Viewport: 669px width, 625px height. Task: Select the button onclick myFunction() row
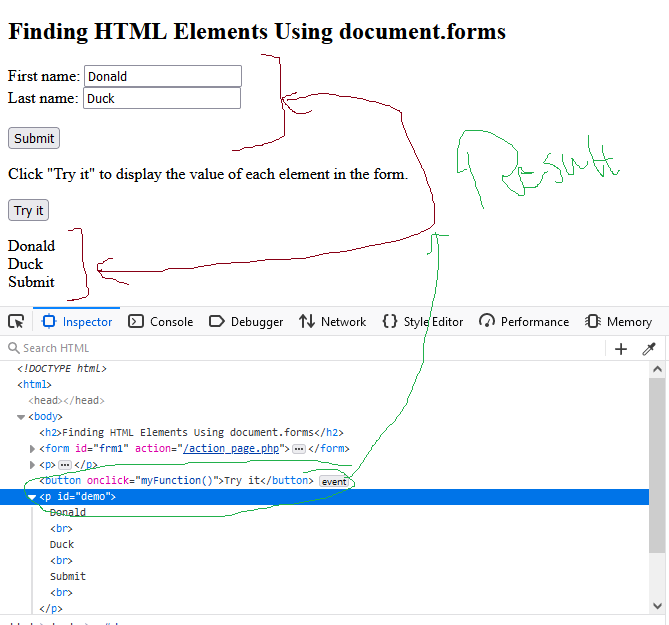176,481
